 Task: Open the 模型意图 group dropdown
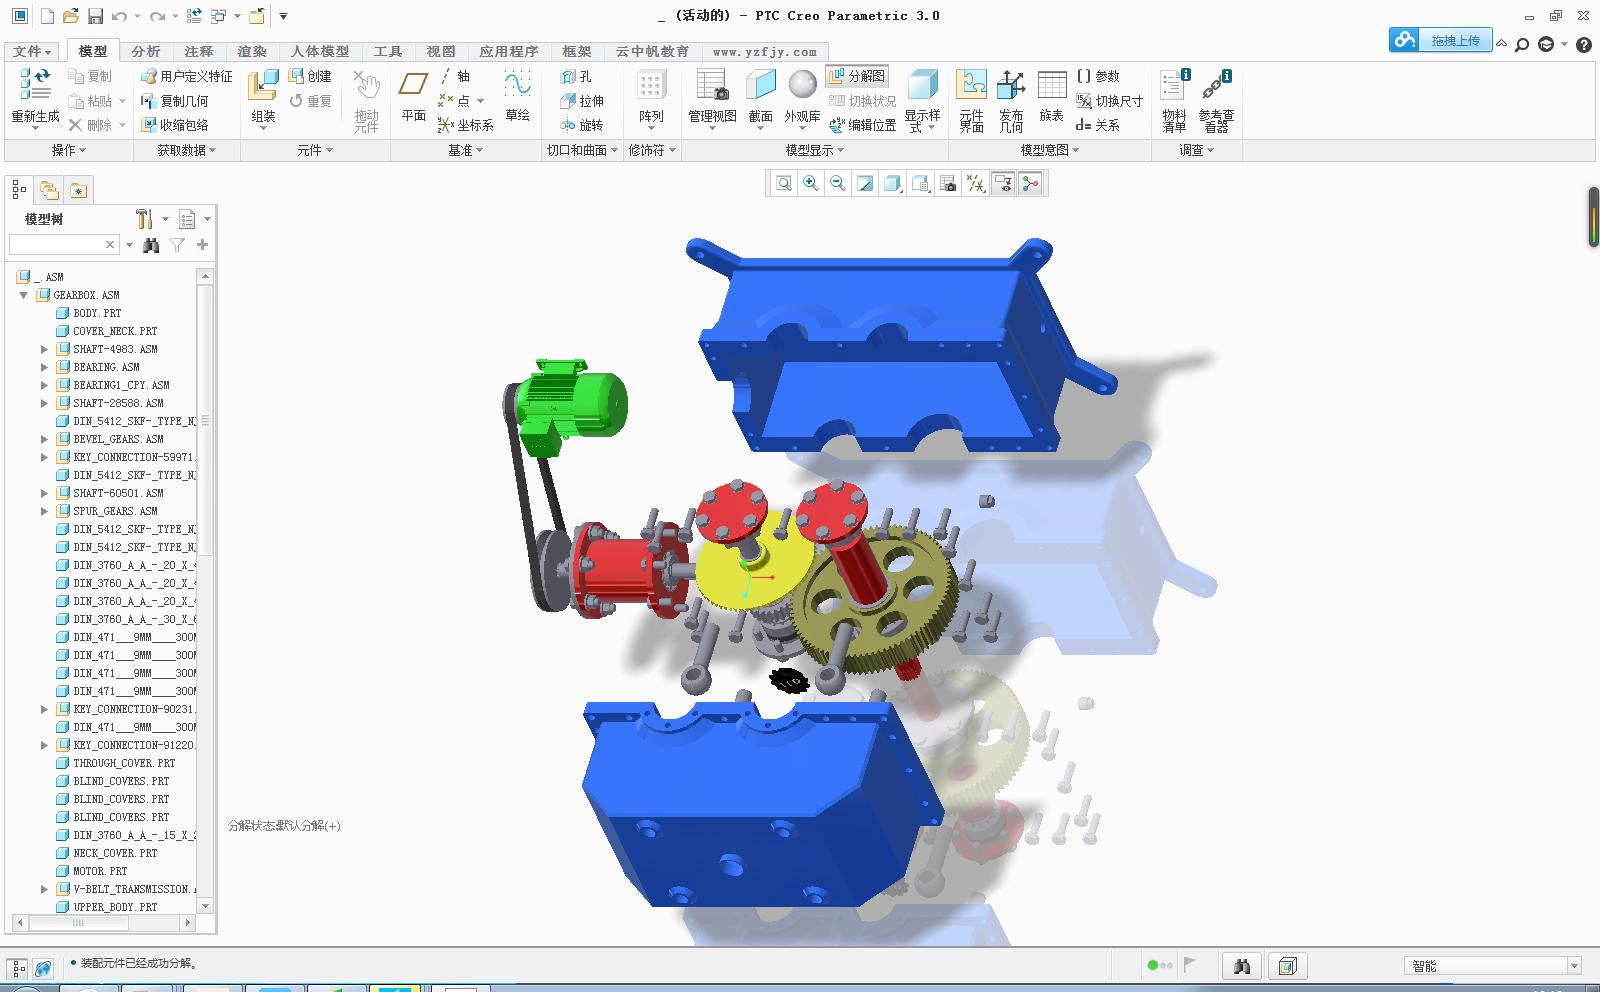(x=1050, y=150)
